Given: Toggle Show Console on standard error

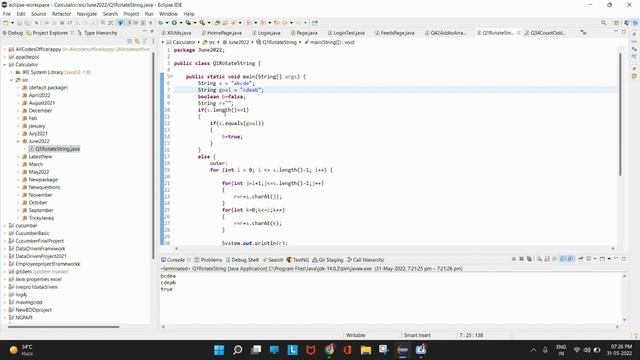Looking at the screenshot, I should click(x=571, y=259).
